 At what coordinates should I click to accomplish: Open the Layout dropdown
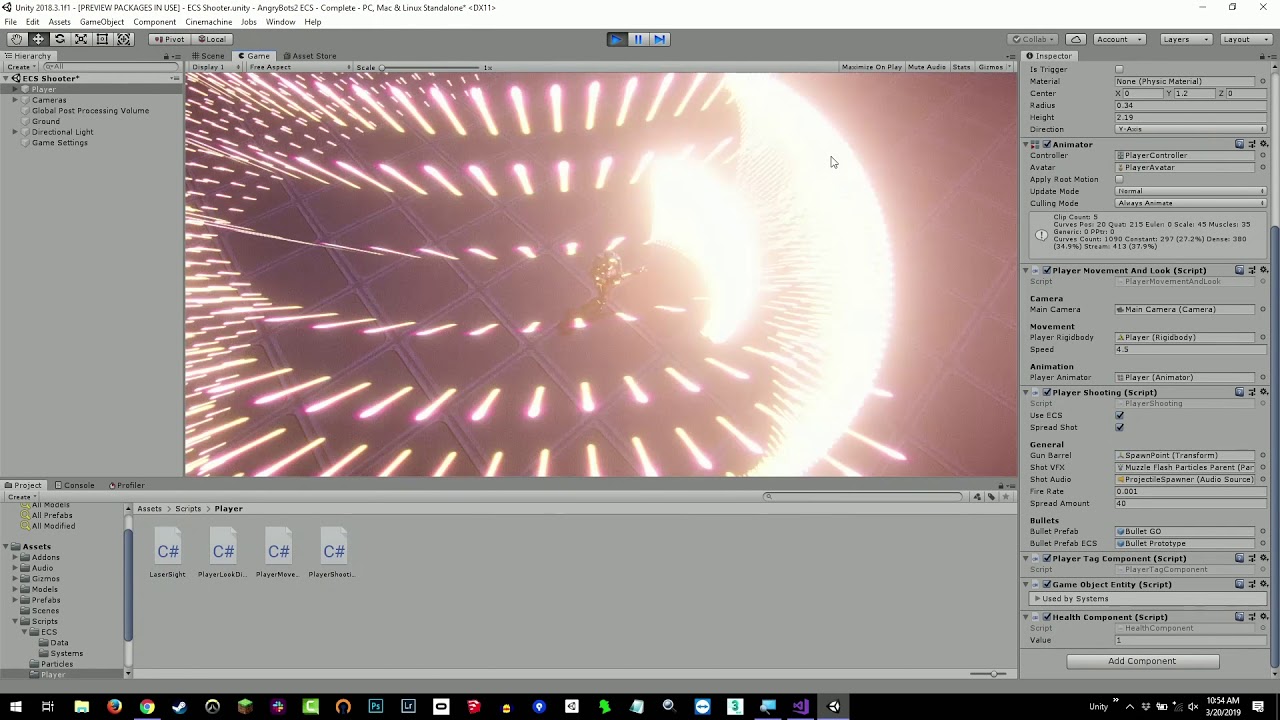[1244, 39]
